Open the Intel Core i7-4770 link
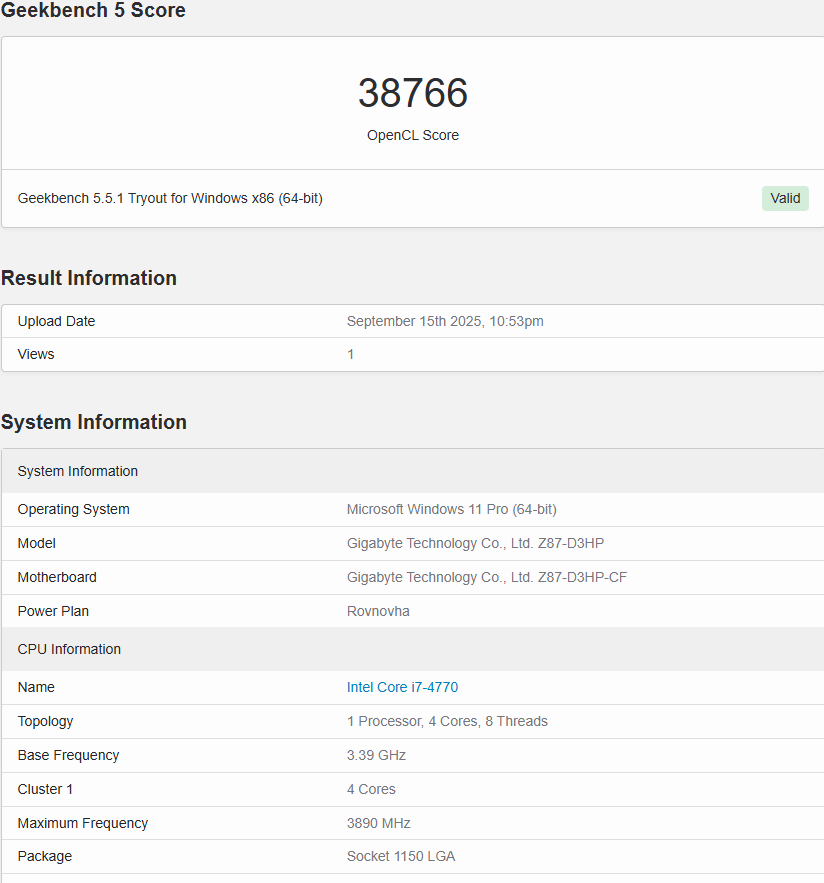This screenshot has width=824, height=883. coord(402,687)
